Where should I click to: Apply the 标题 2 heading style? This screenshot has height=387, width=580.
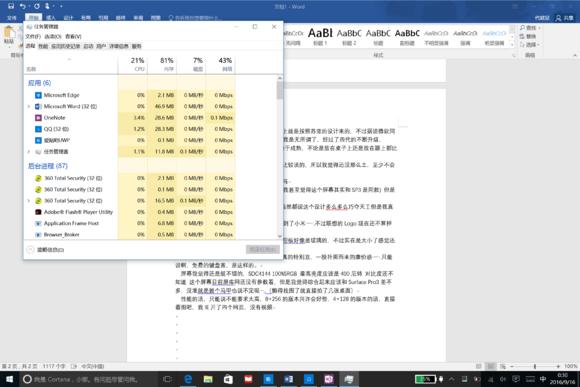(349, 36)
